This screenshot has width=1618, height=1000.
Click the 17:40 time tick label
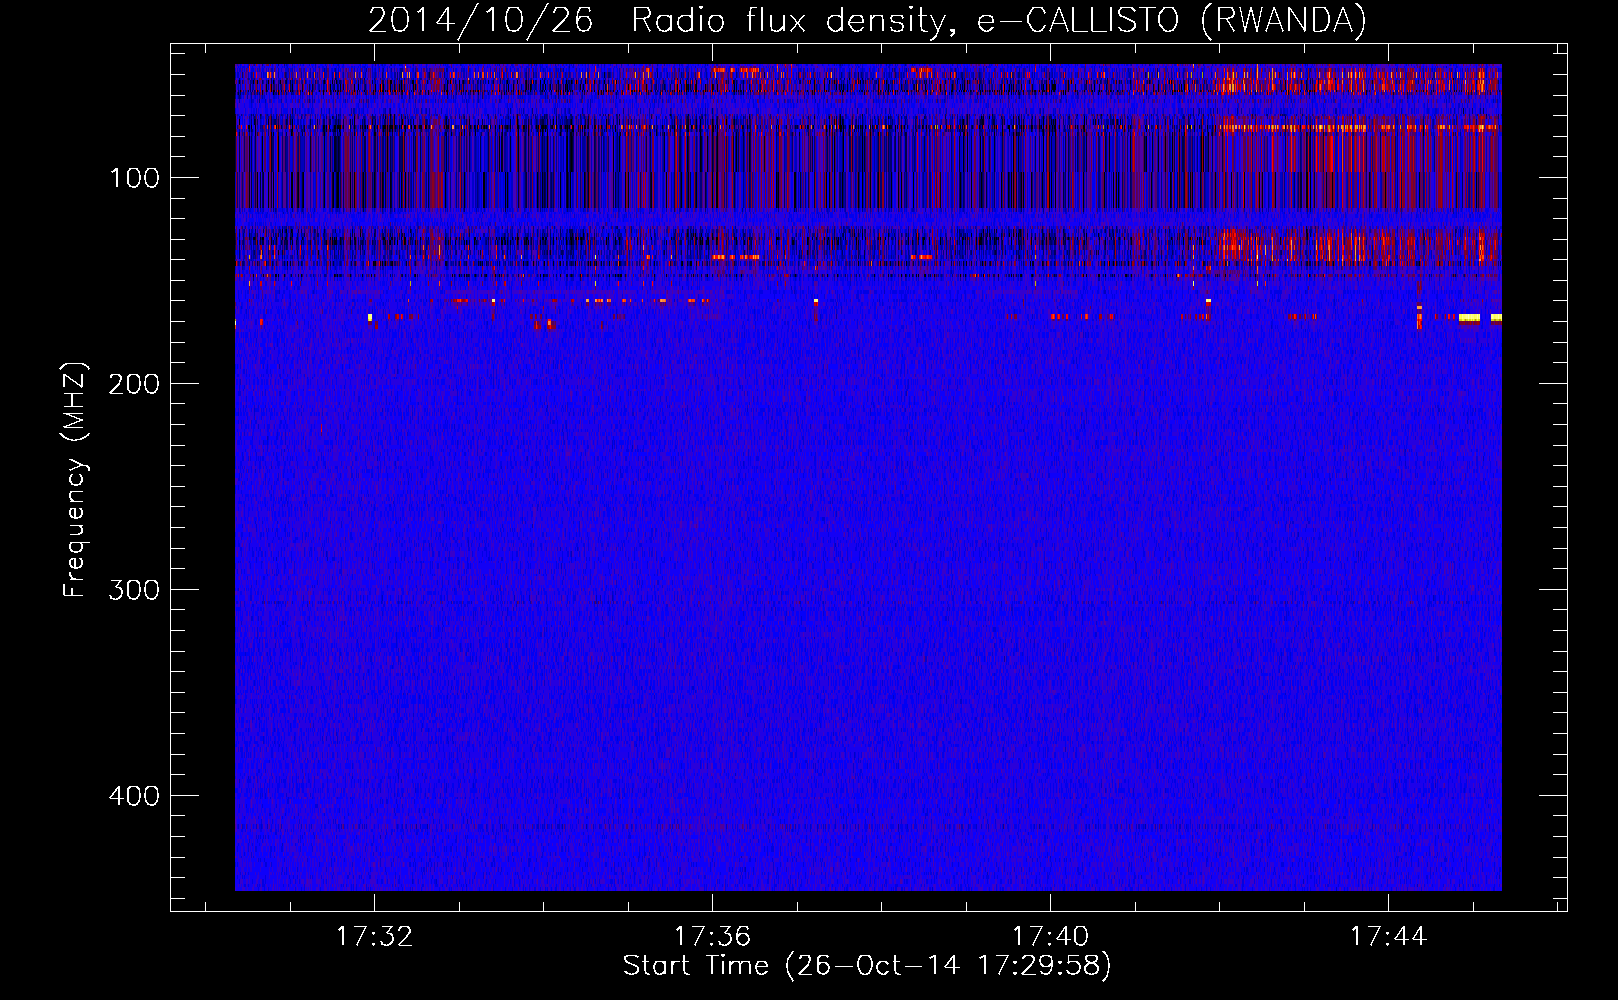tap(1050, 936)
